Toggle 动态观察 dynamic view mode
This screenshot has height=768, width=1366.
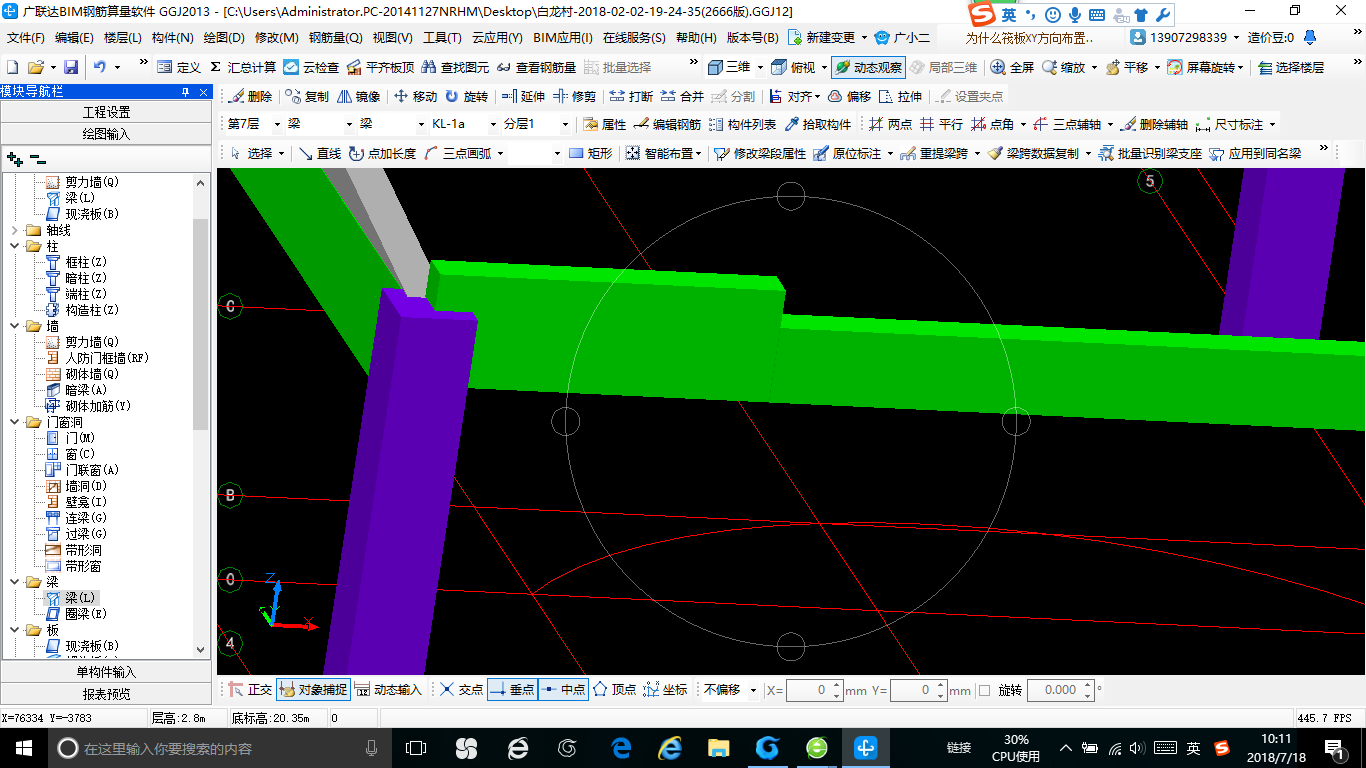coord(868,67)
